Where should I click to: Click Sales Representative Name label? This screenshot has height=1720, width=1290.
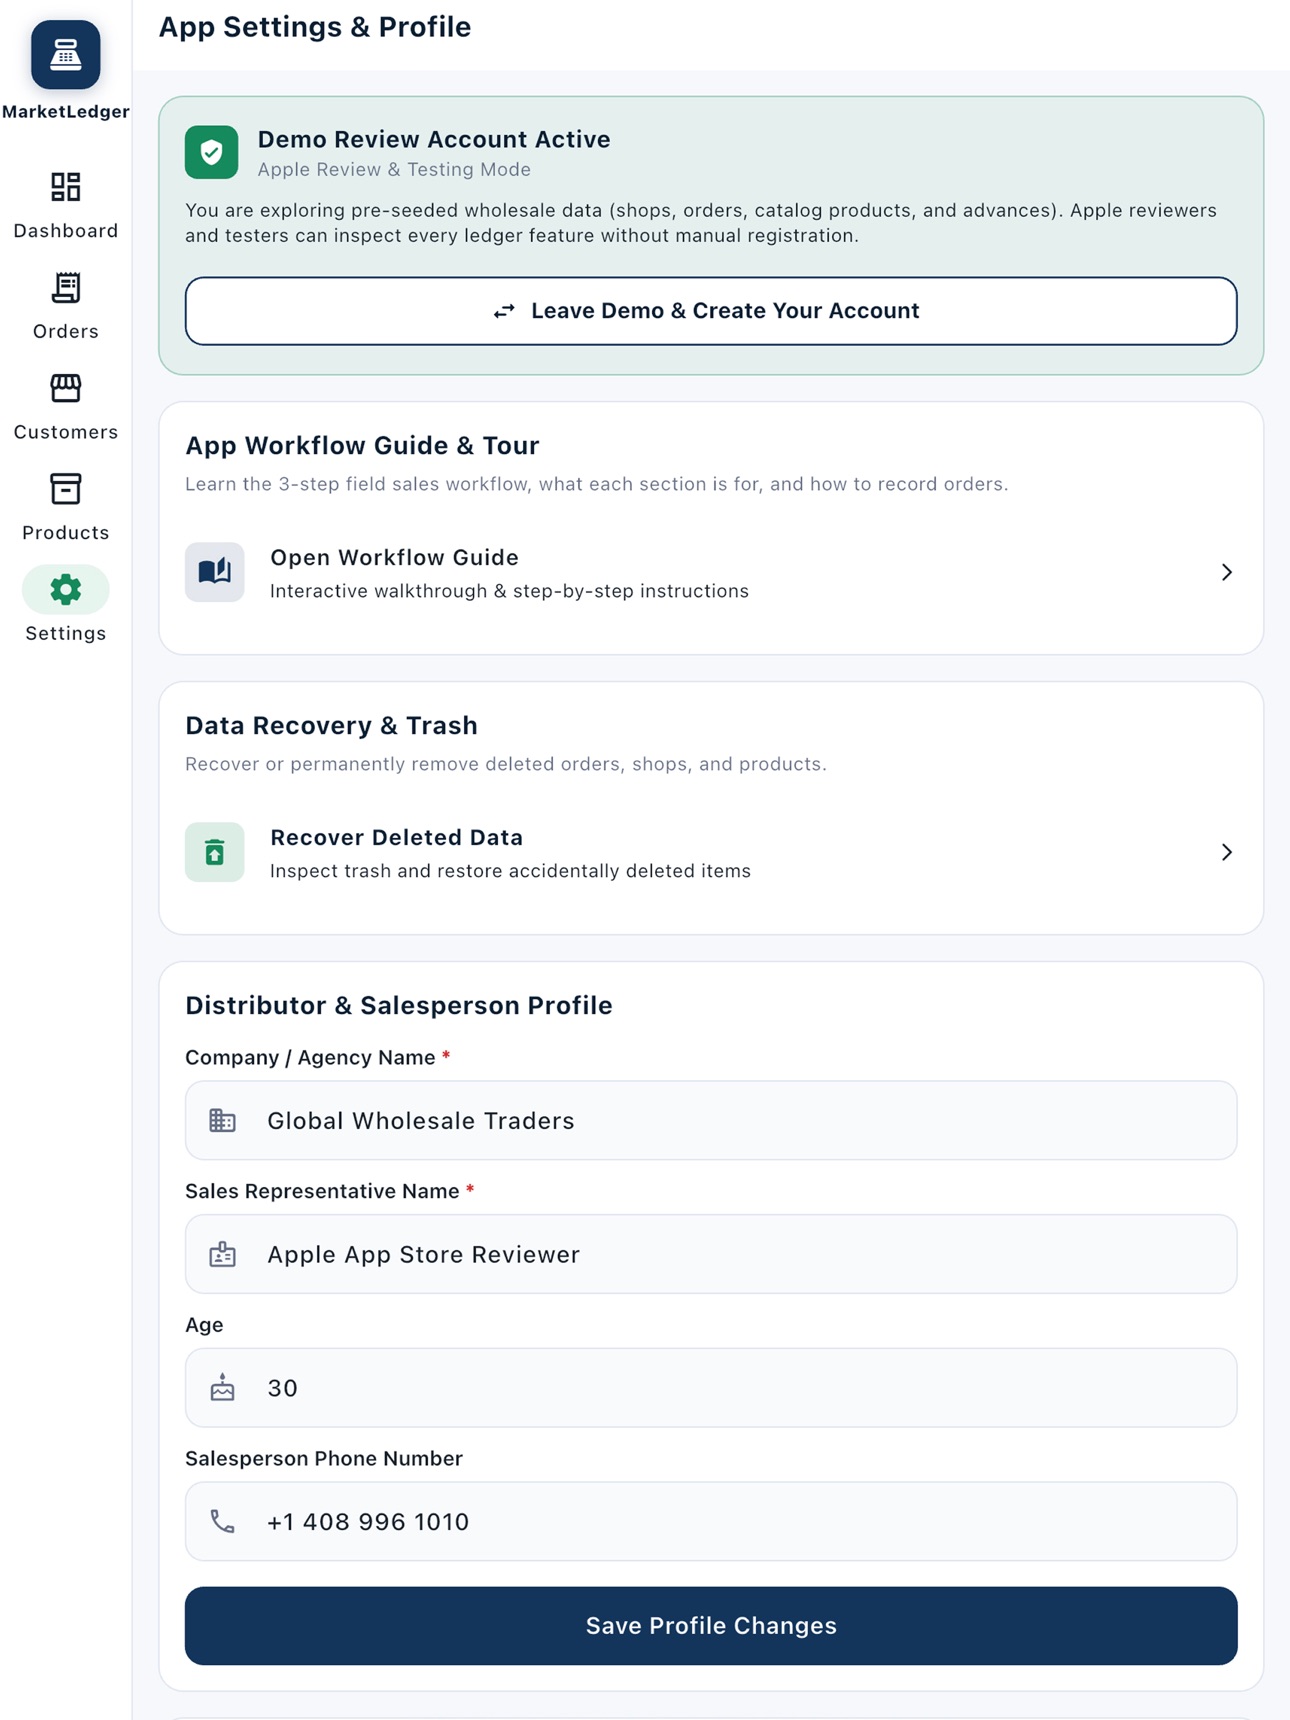pyautogui.click(x=322, y=1192)
